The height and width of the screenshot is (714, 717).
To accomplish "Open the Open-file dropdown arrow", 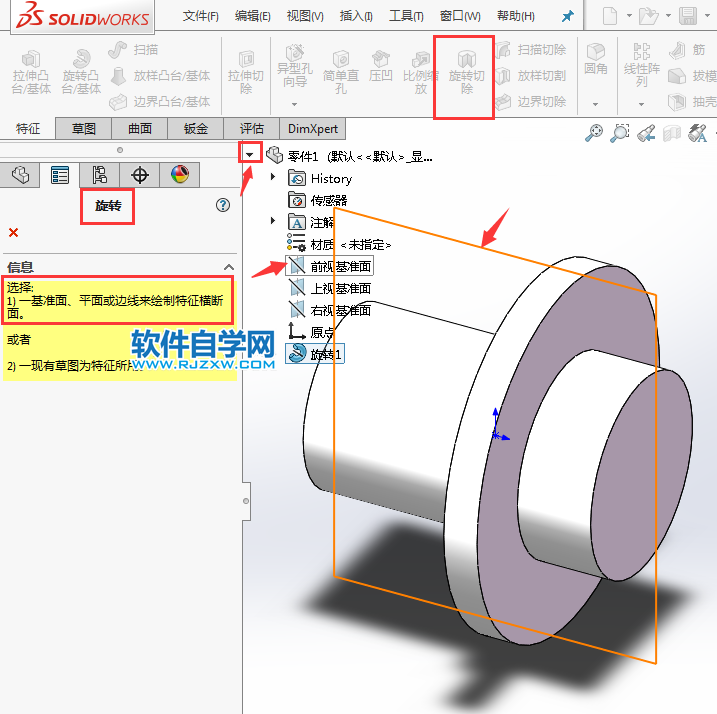I will 668,16.
